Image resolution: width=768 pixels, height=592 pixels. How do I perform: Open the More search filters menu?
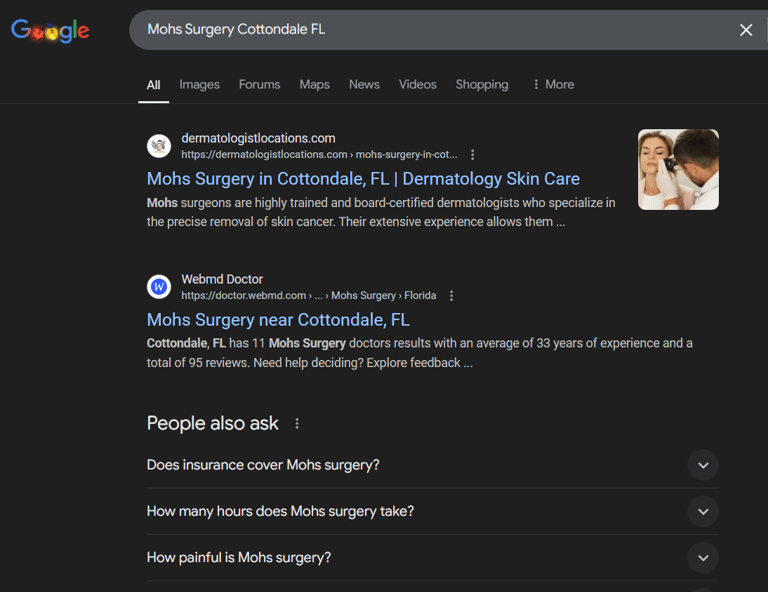point(553,85)
